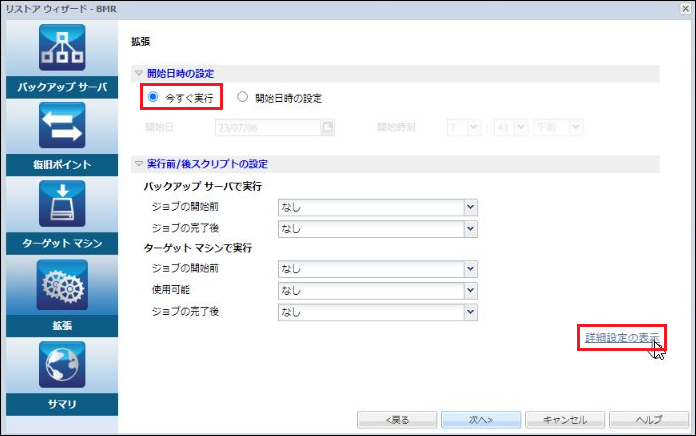This screenshot has width=696, height=436.
Task: Choose the 開始日時の設定 radio option
Action: pos(242,97)
